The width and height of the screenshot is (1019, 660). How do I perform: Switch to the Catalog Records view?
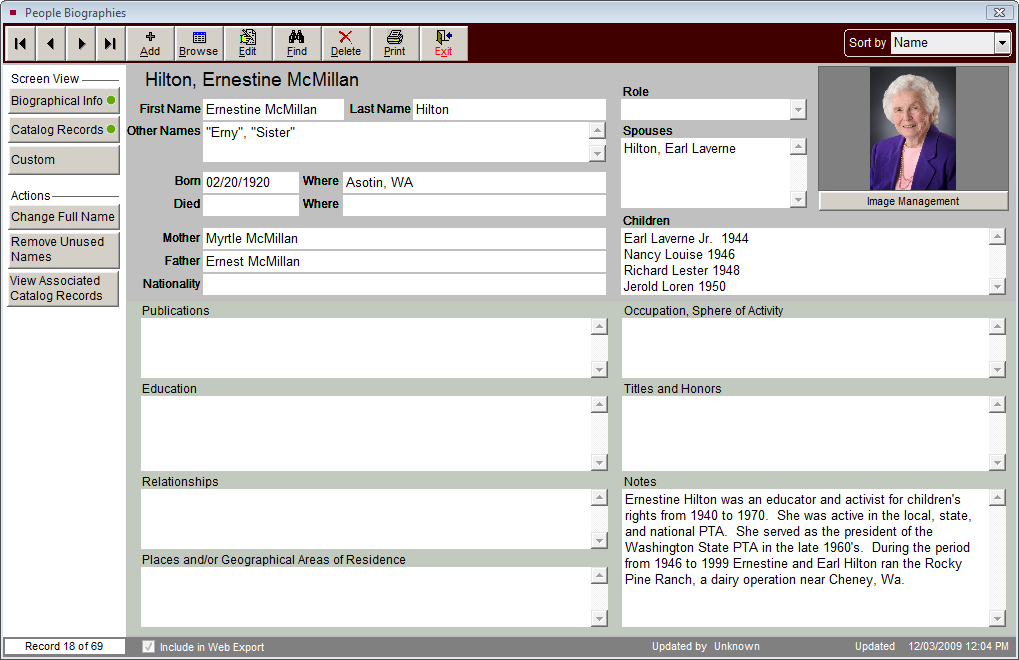point(63,130)
